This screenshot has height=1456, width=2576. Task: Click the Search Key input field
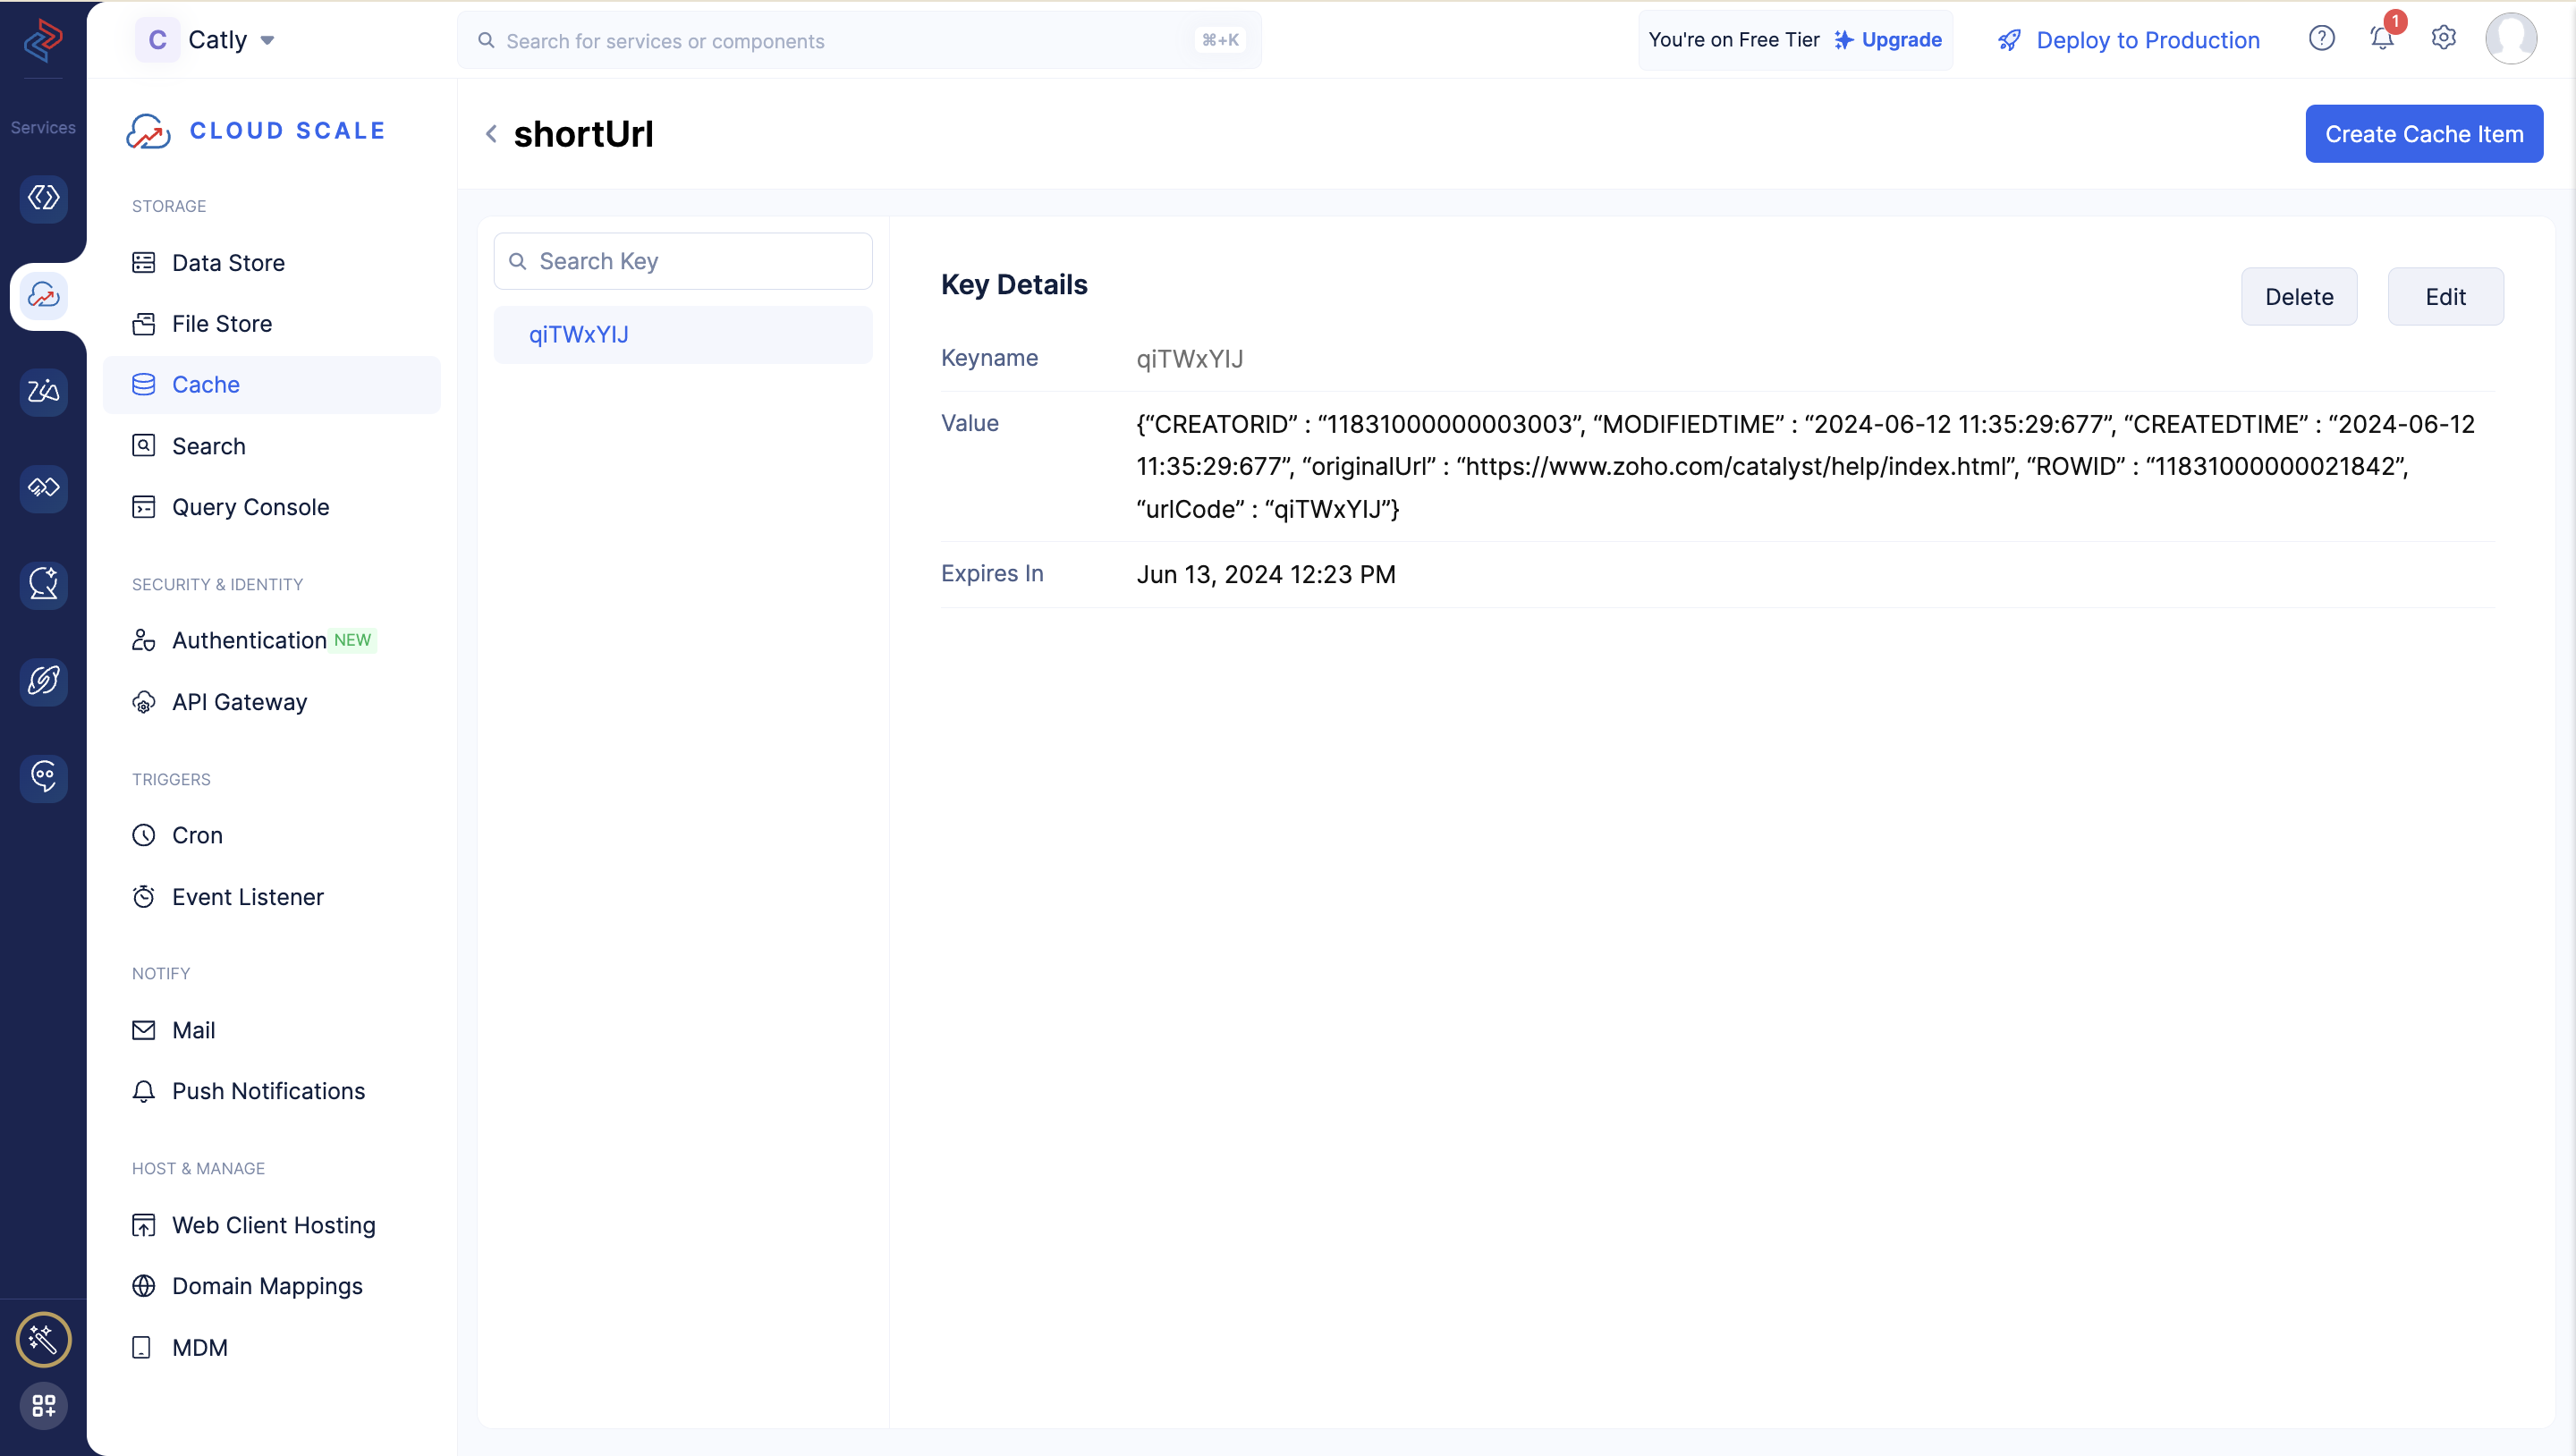682,260
